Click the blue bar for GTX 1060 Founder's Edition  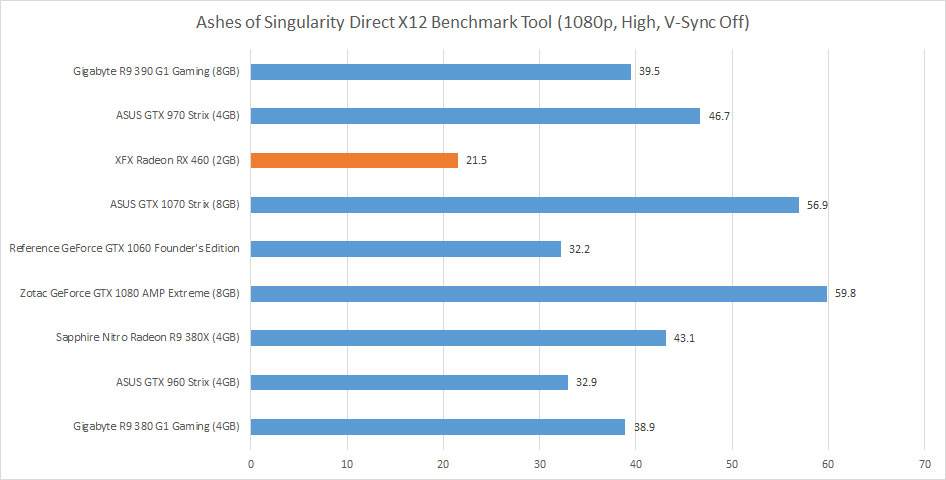click(406, 249)
